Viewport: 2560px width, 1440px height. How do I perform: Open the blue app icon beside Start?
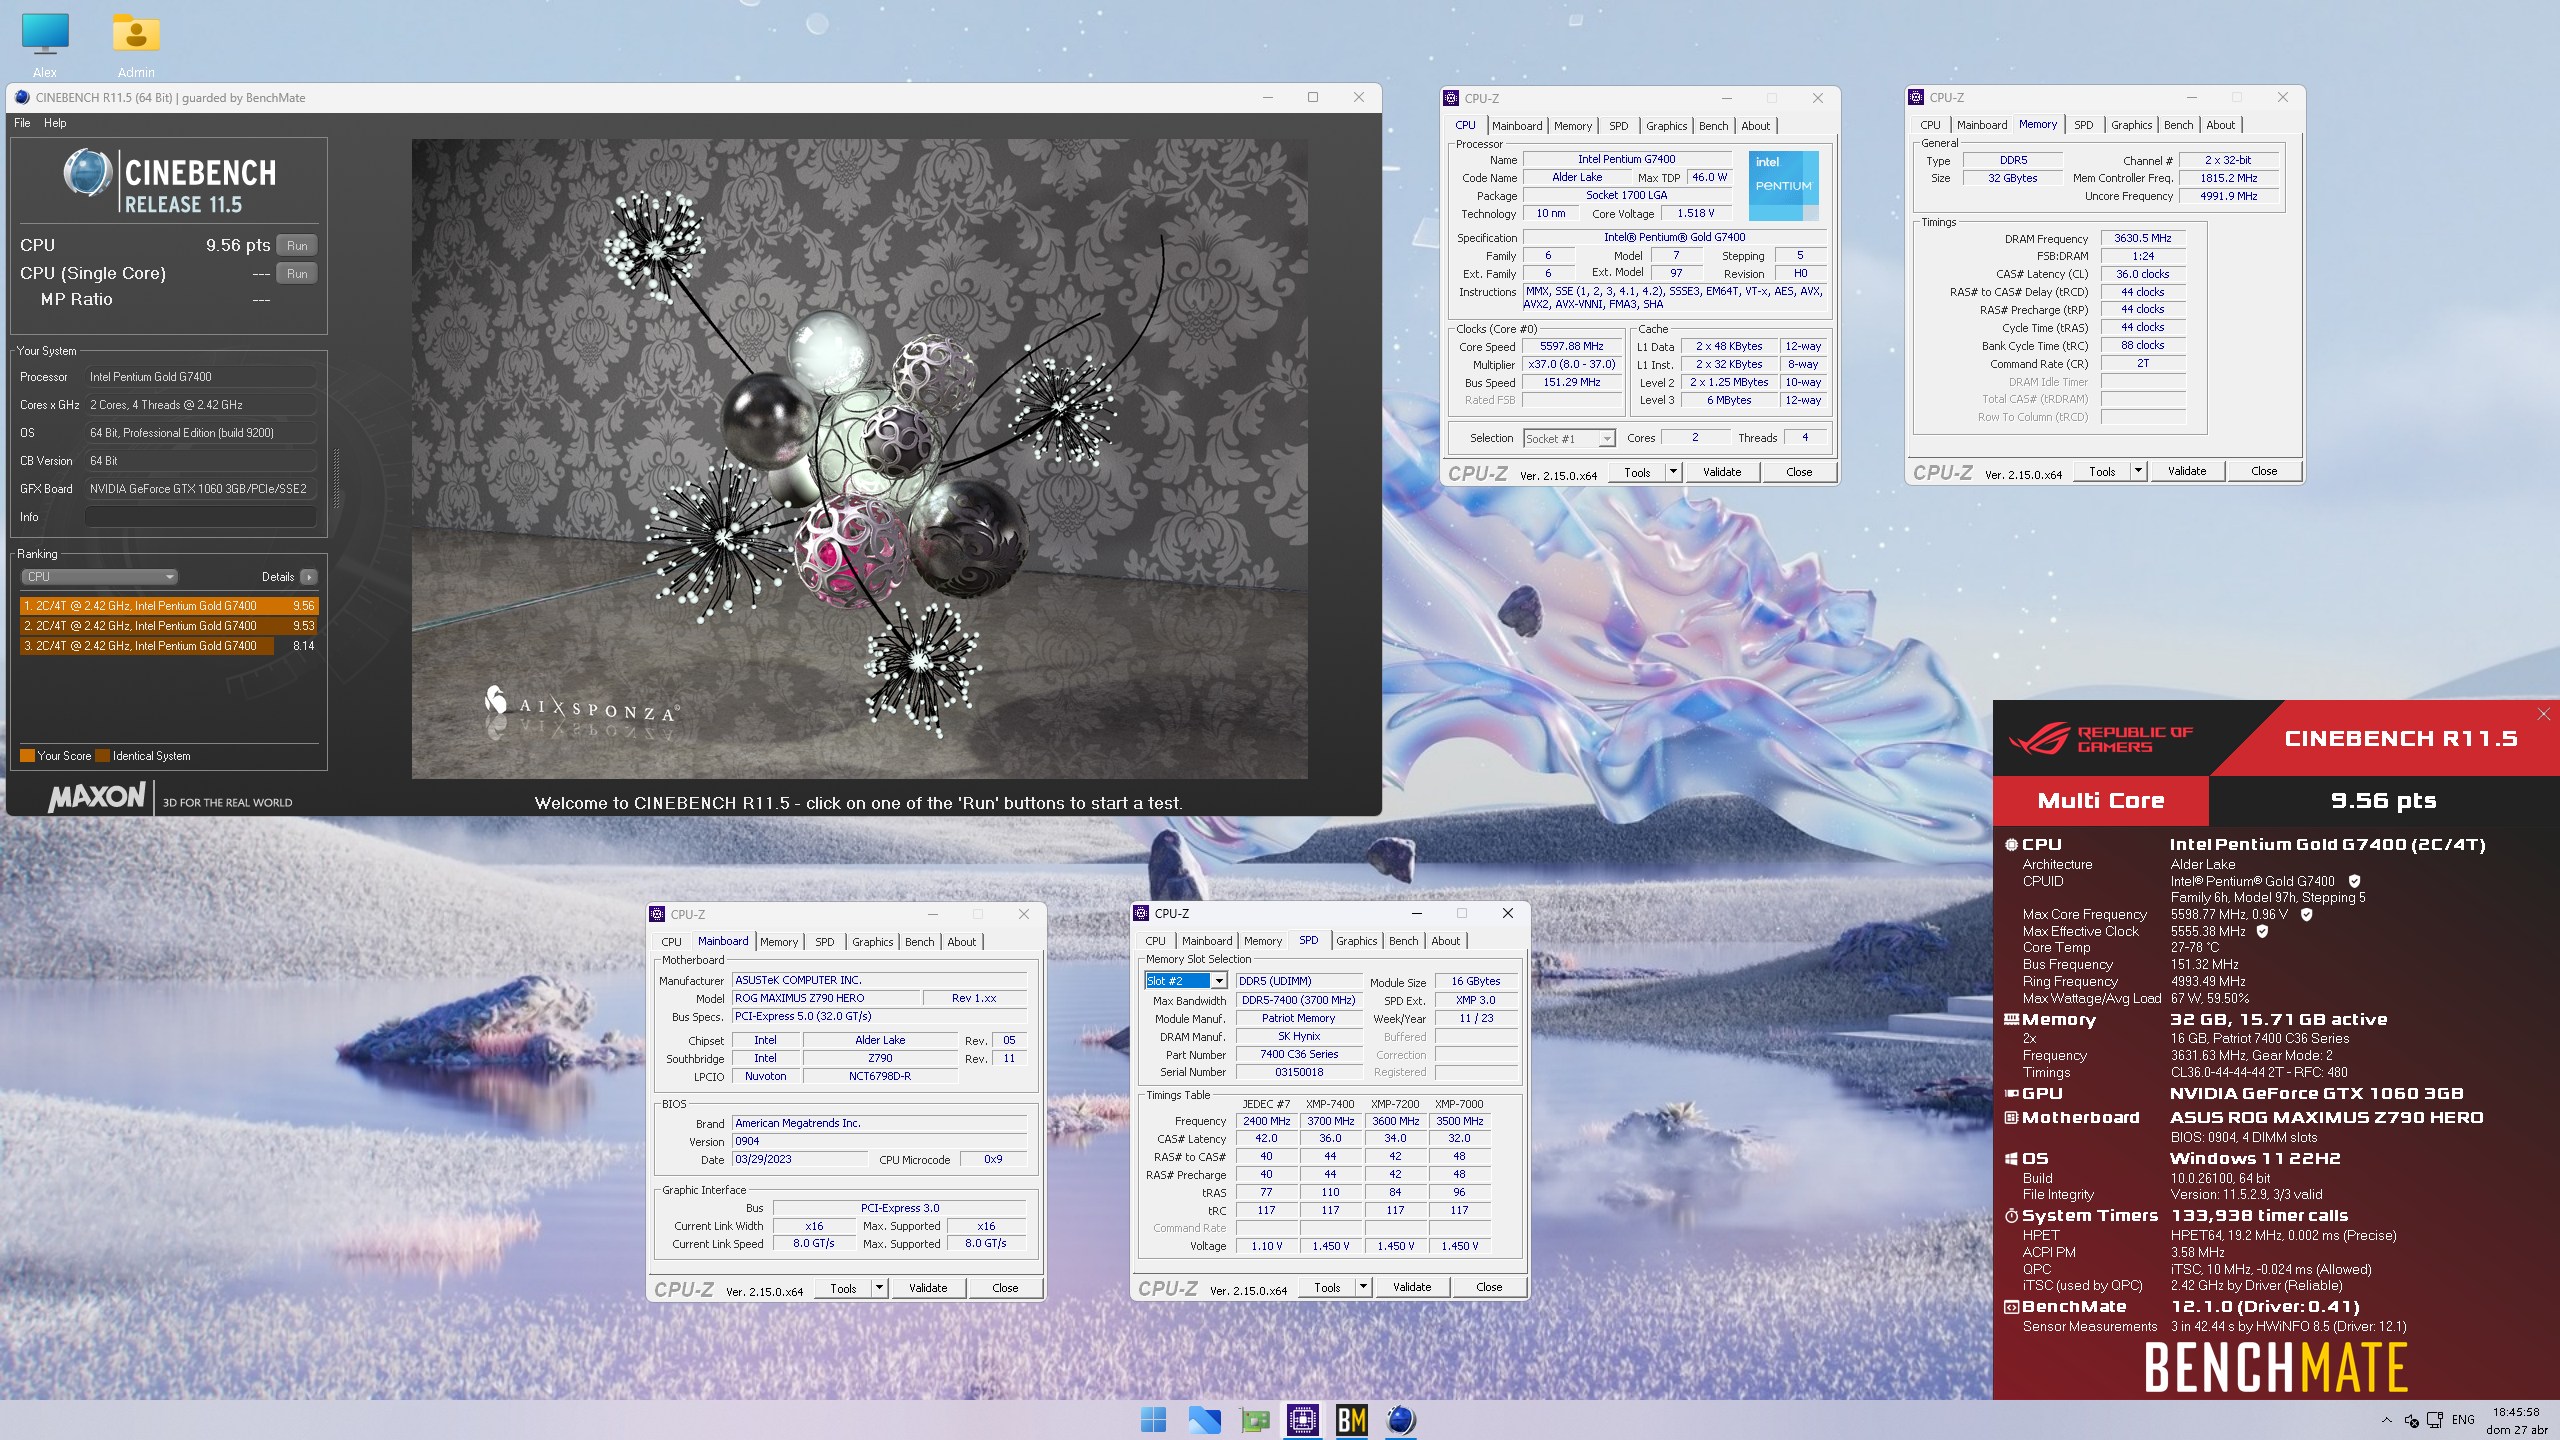1203,1419
